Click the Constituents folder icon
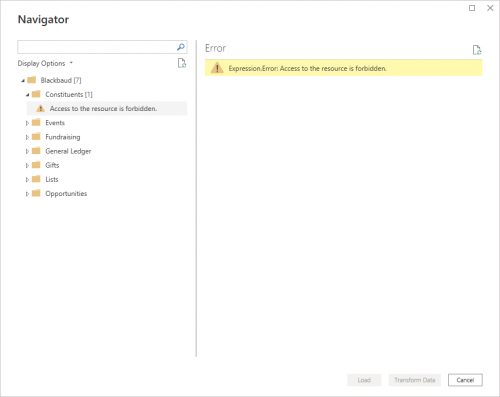This screenshot has height=397, width=500. tap(36, 94)
